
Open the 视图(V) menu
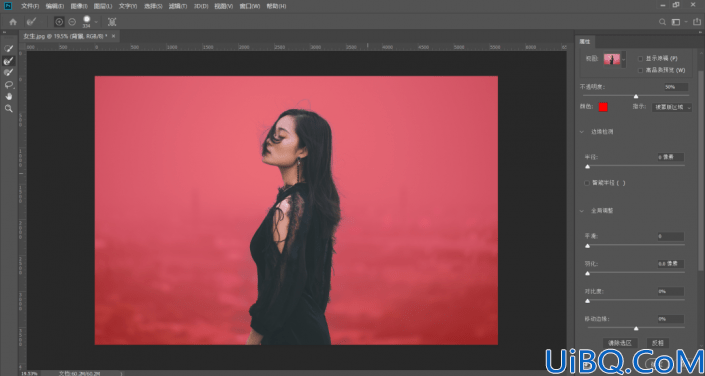pos(223,6)
